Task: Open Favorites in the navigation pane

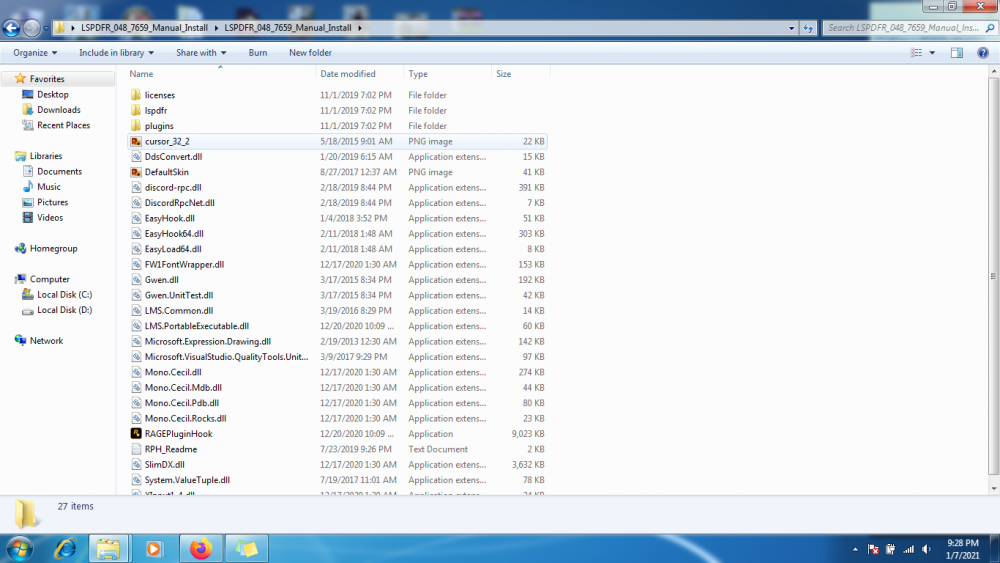Action: [x=47, y=79]
